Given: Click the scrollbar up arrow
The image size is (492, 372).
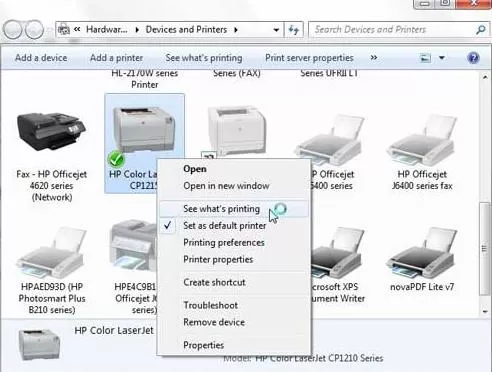Looking at the screenshot, I should 485,77.
